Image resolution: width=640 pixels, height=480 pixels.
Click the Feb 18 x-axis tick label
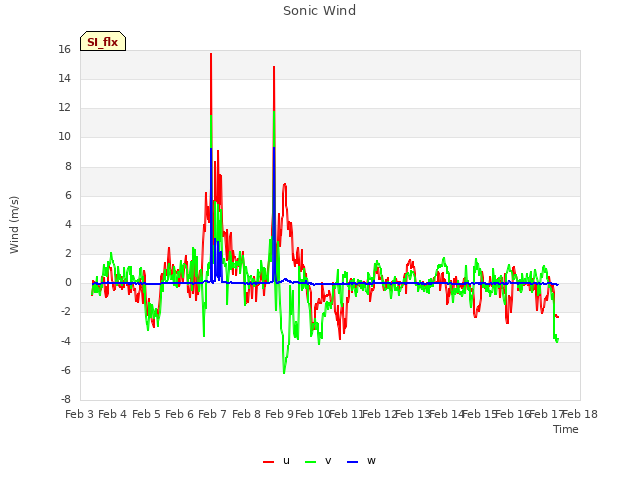(x=580, y=414)
